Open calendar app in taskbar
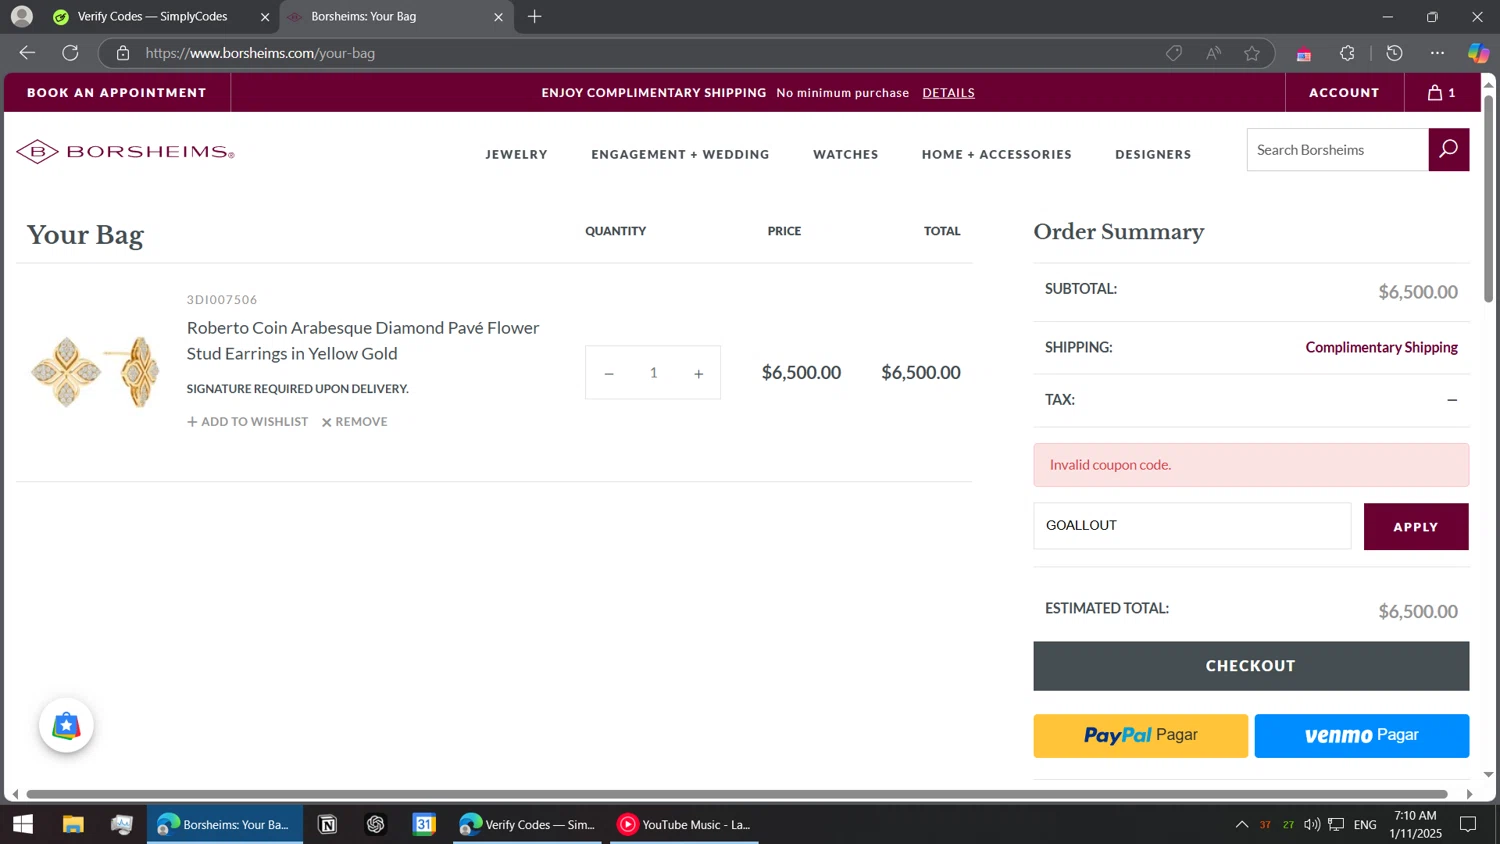Image resolution: width=1500 pixels, height=844 pixels. coord(424,824)
